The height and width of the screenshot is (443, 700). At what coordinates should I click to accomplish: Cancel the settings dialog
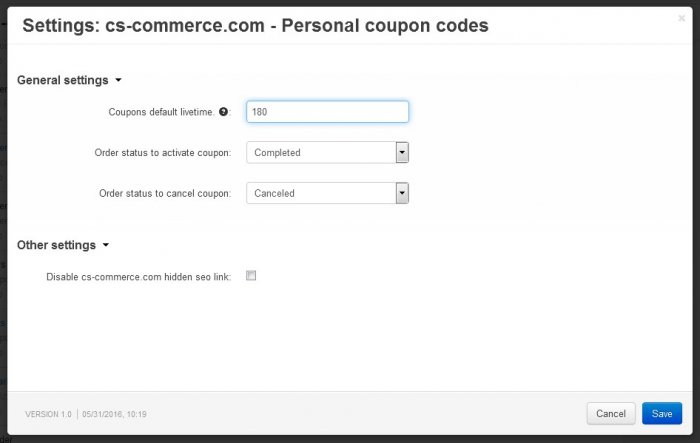pyautogui.click(x=611, y=414)
